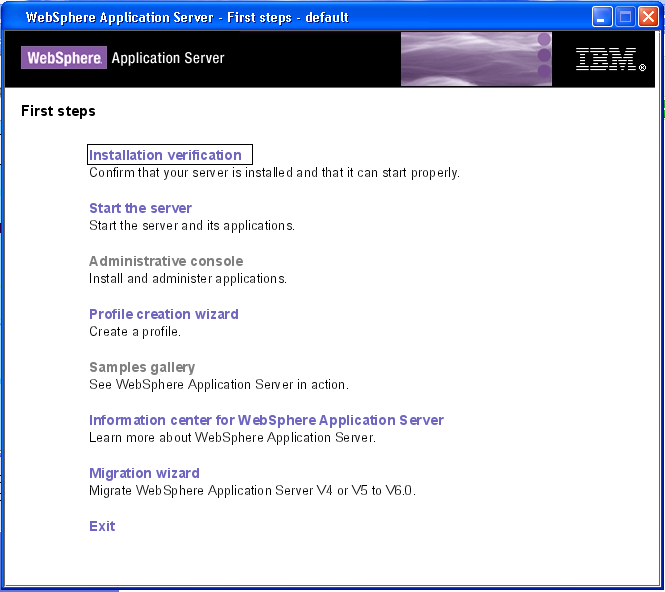The height and width of the screenshot is (592, 665).
Task: Click the purple WebSphere logo badge
Action: pos(64,58)
